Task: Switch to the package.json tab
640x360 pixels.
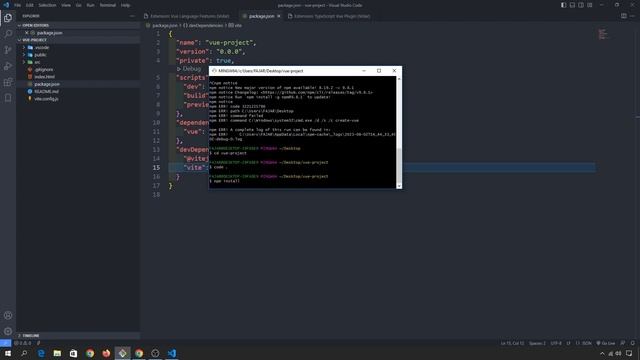Action: (261, 16)
